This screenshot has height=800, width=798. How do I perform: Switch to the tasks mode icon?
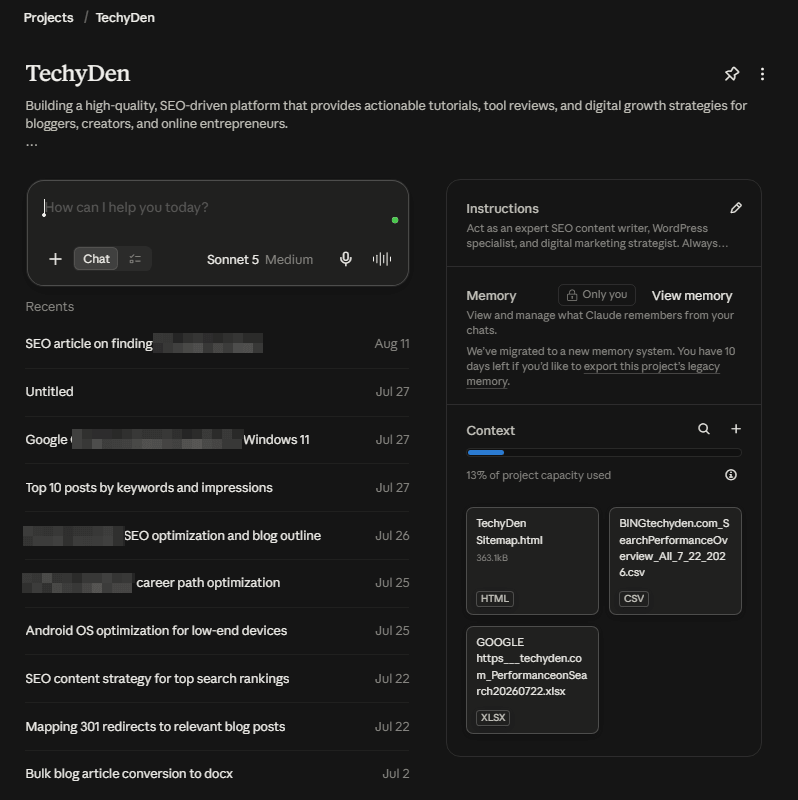coord(135,259)
